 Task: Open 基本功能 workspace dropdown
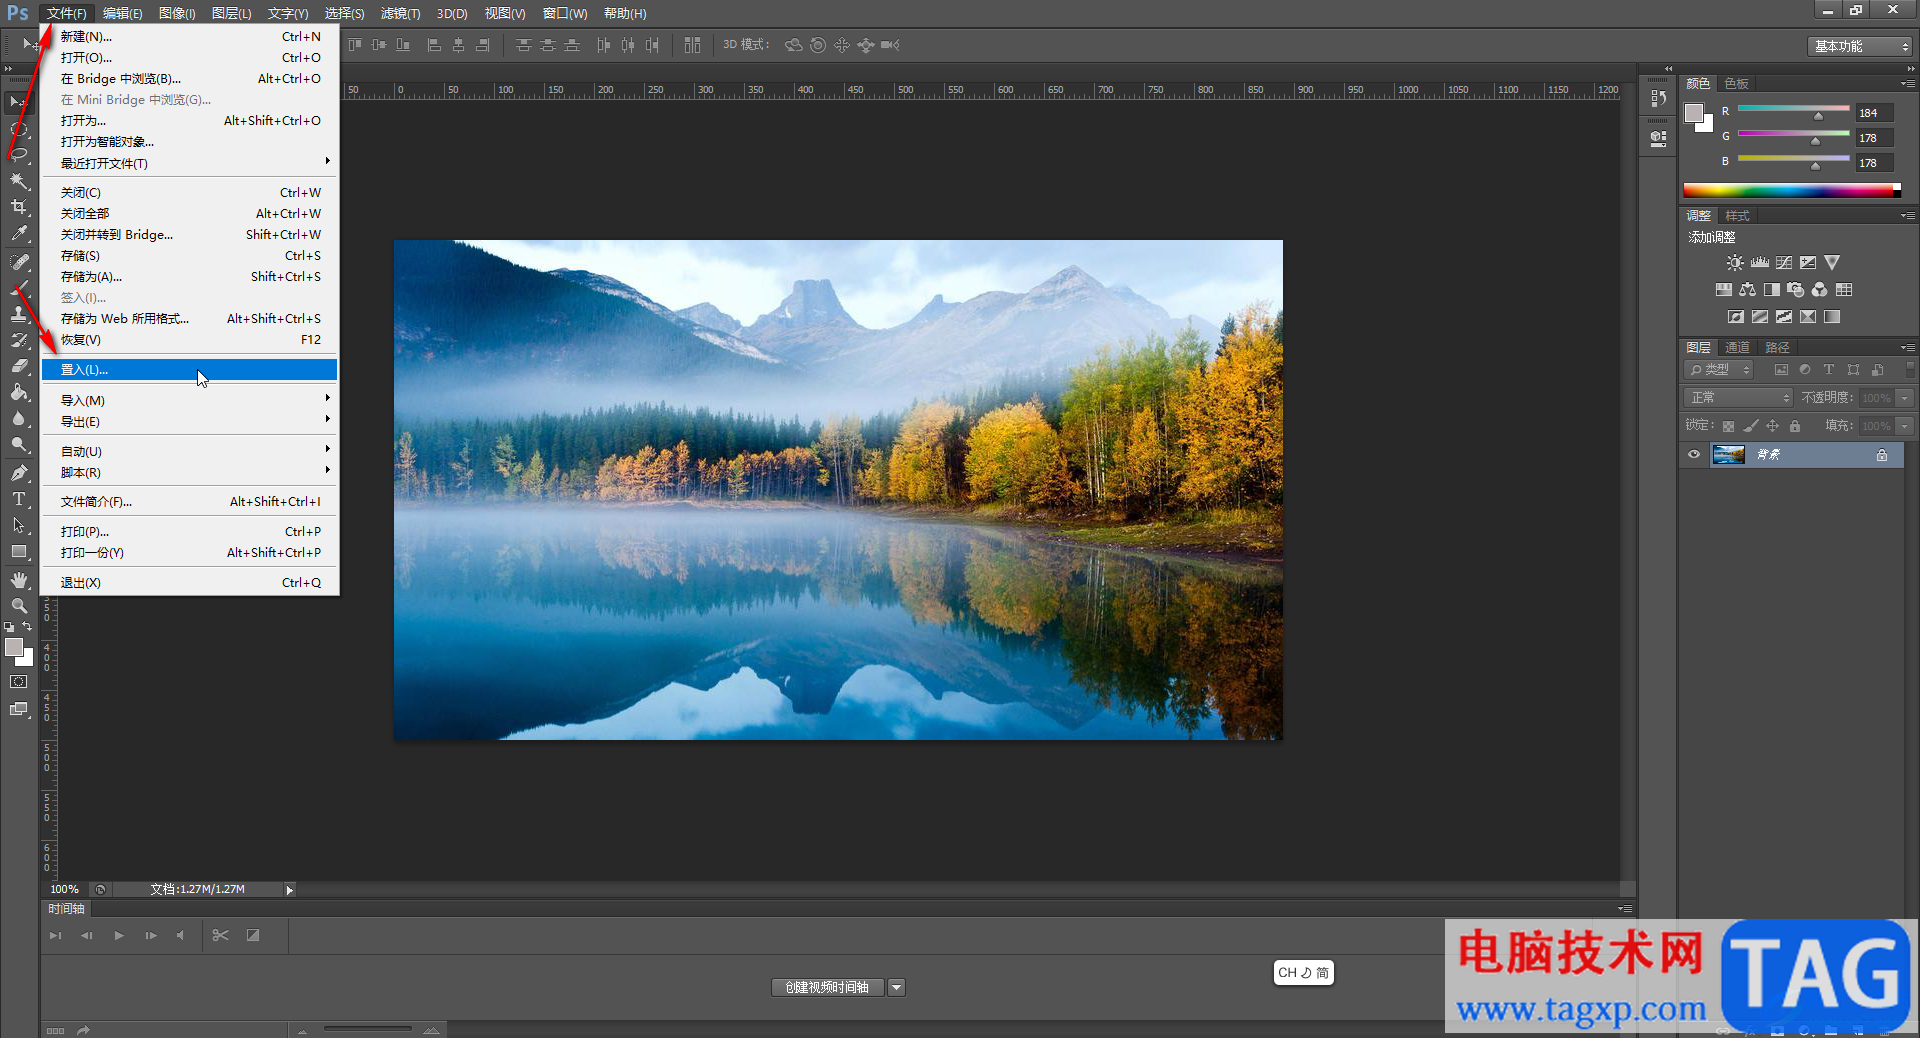point(1861,46)
